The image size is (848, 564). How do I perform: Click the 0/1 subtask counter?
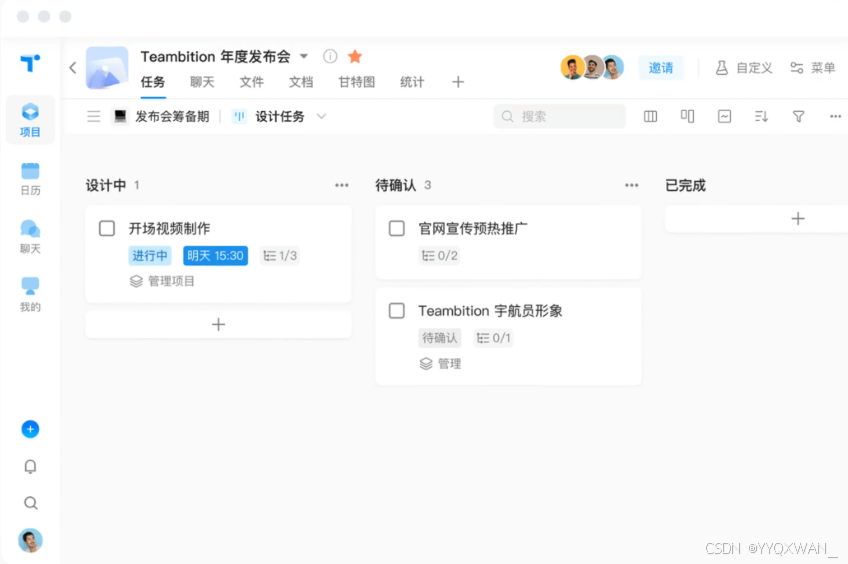(493, 338)
